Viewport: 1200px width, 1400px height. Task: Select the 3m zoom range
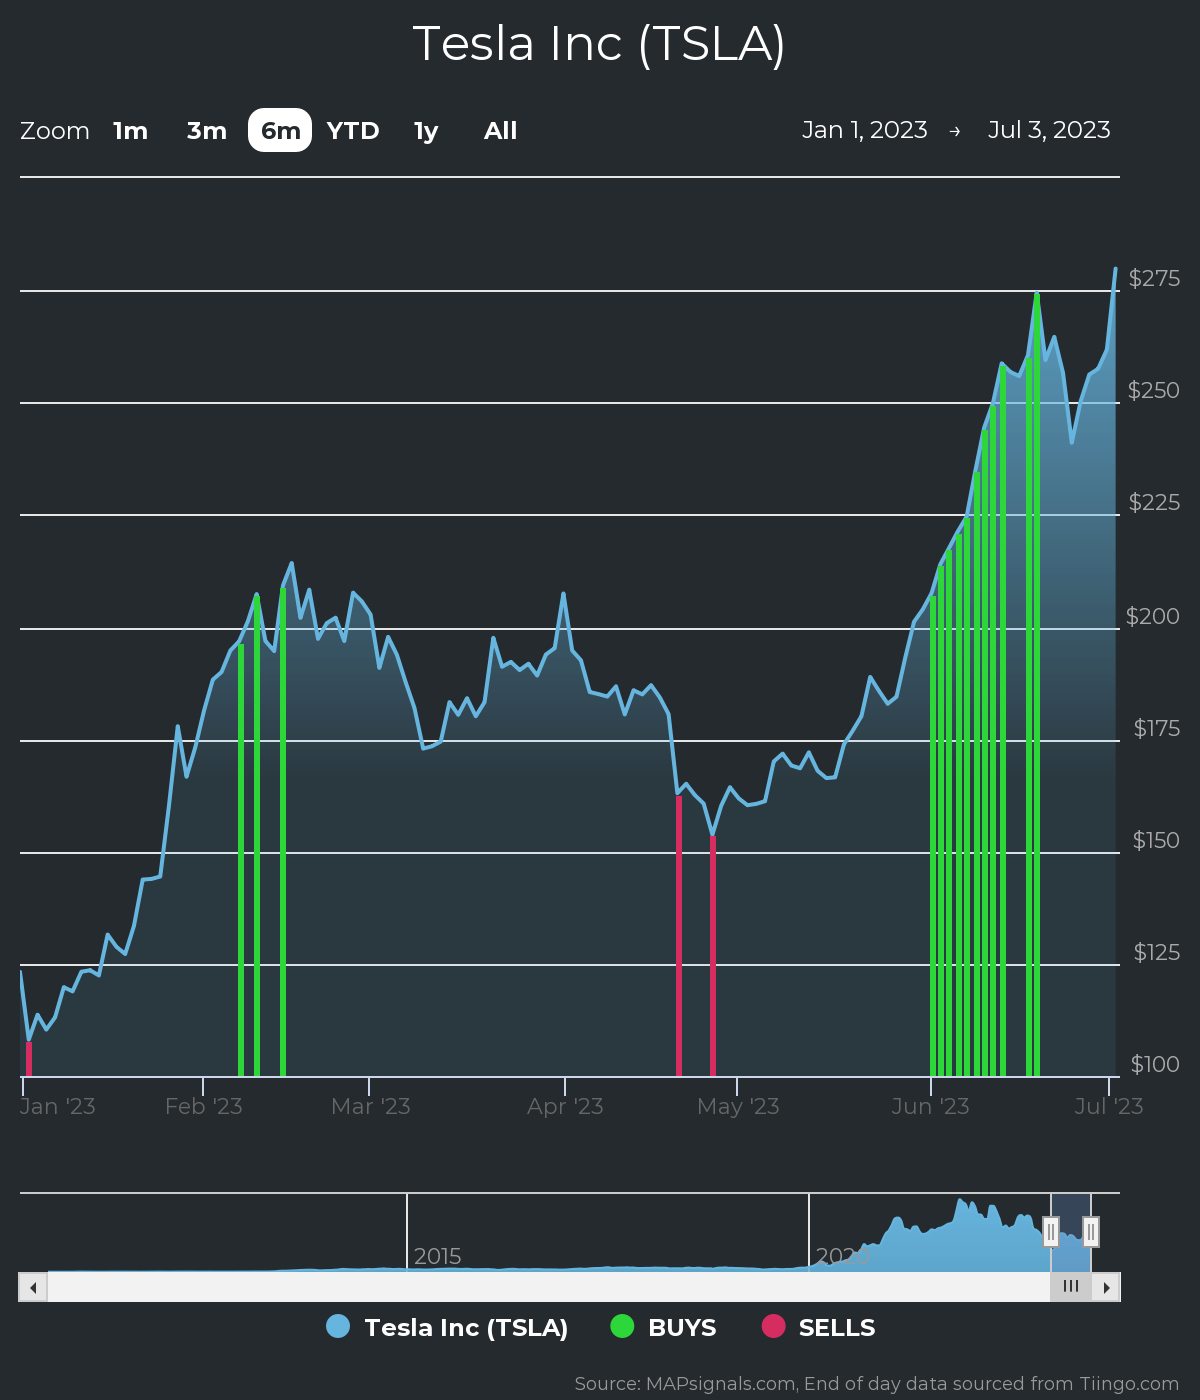pos(207,131)
